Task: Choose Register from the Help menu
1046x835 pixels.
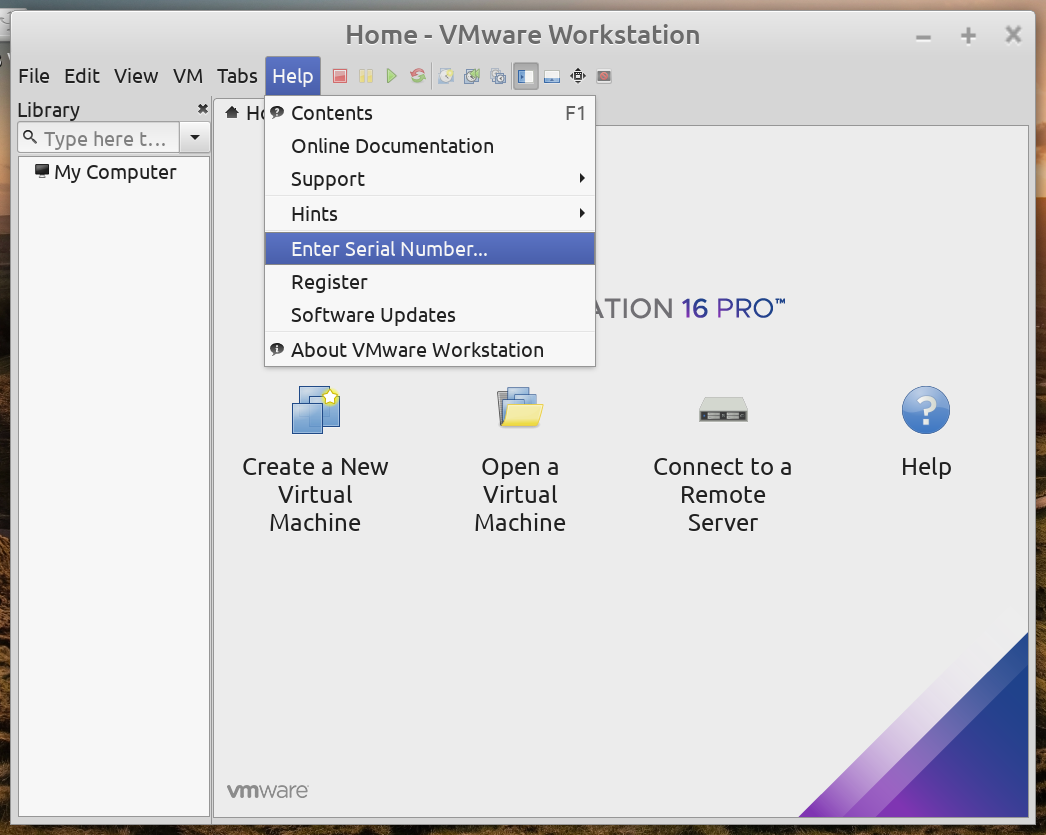Action: click(430, 282)
